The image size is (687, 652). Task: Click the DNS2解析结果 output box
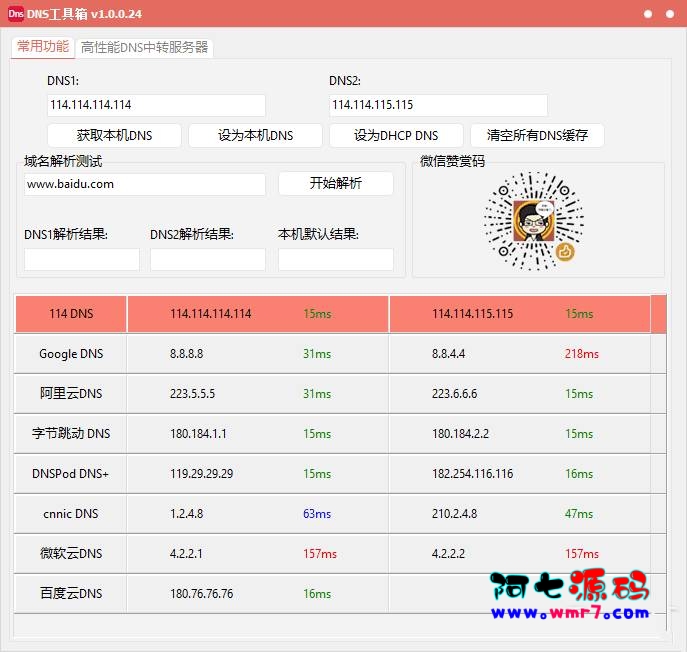(x=208, y=259)
